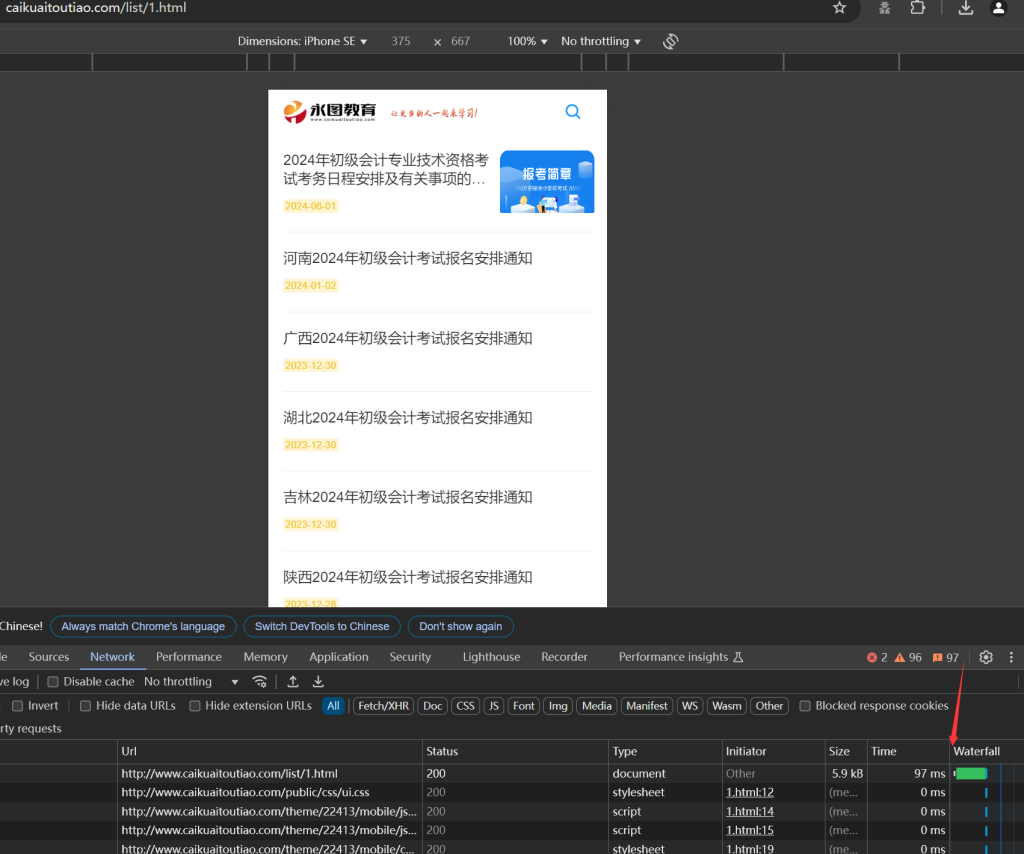Expand the 100% zoom level dropdown
The height and width of the screenshot is (854, 1024).
[527, 41]
